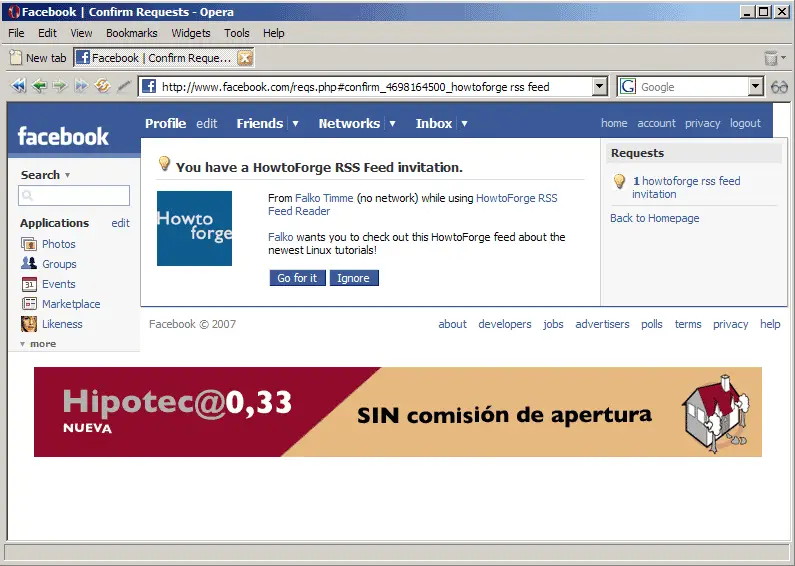Click the Opera icon in the title bar

[x=14, y=12]
